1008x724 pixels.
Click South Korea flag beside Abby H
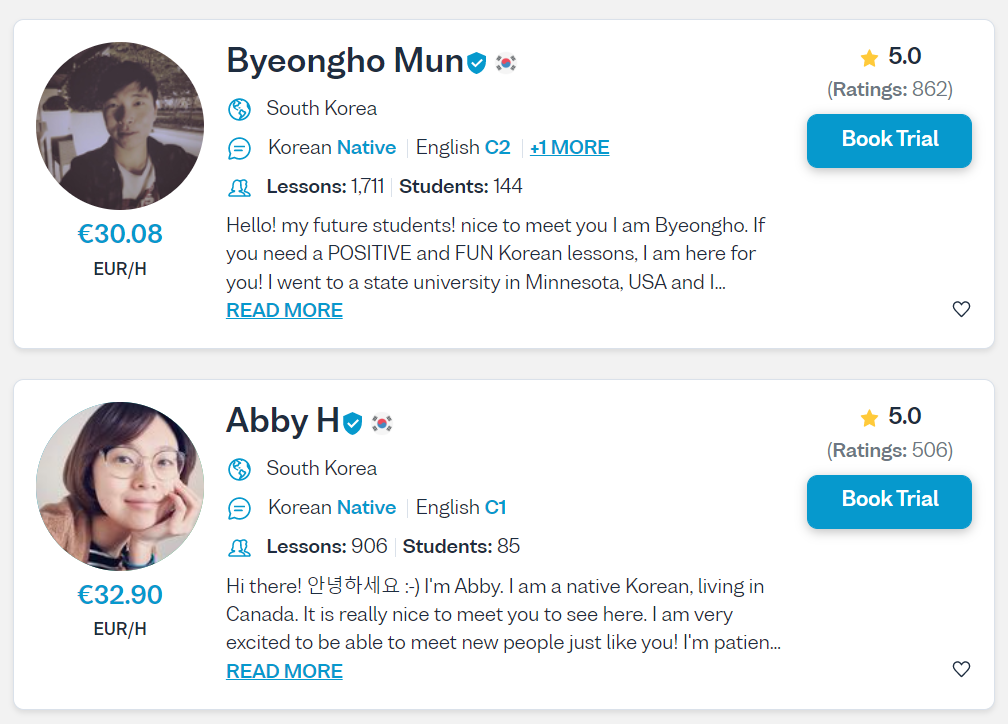click(x=382, y=424)
